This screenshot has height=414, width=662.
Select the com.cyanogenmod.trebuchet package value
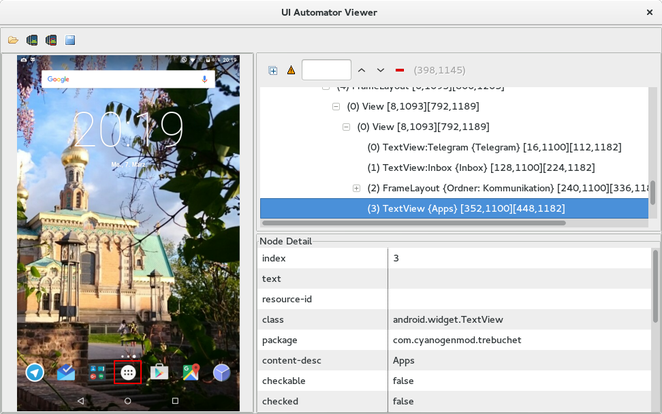[x=457, y=340]
